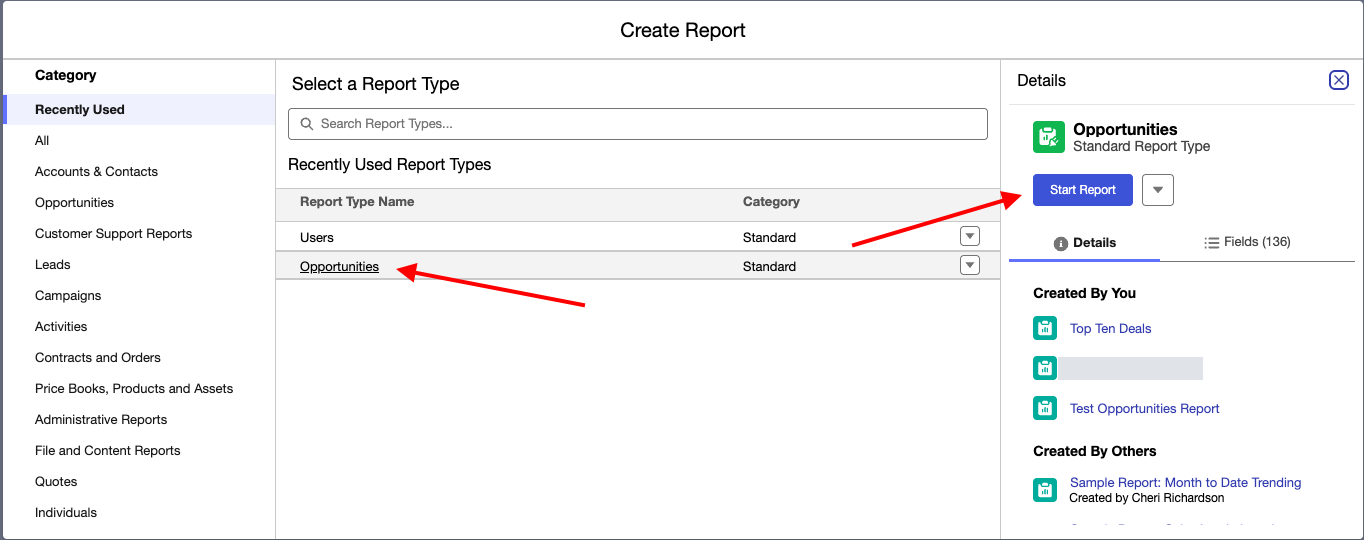This screenshot has height=540, width=1364.
Task: Open Sample Report: Month to Date Trending link
Action: [1185, 483]
